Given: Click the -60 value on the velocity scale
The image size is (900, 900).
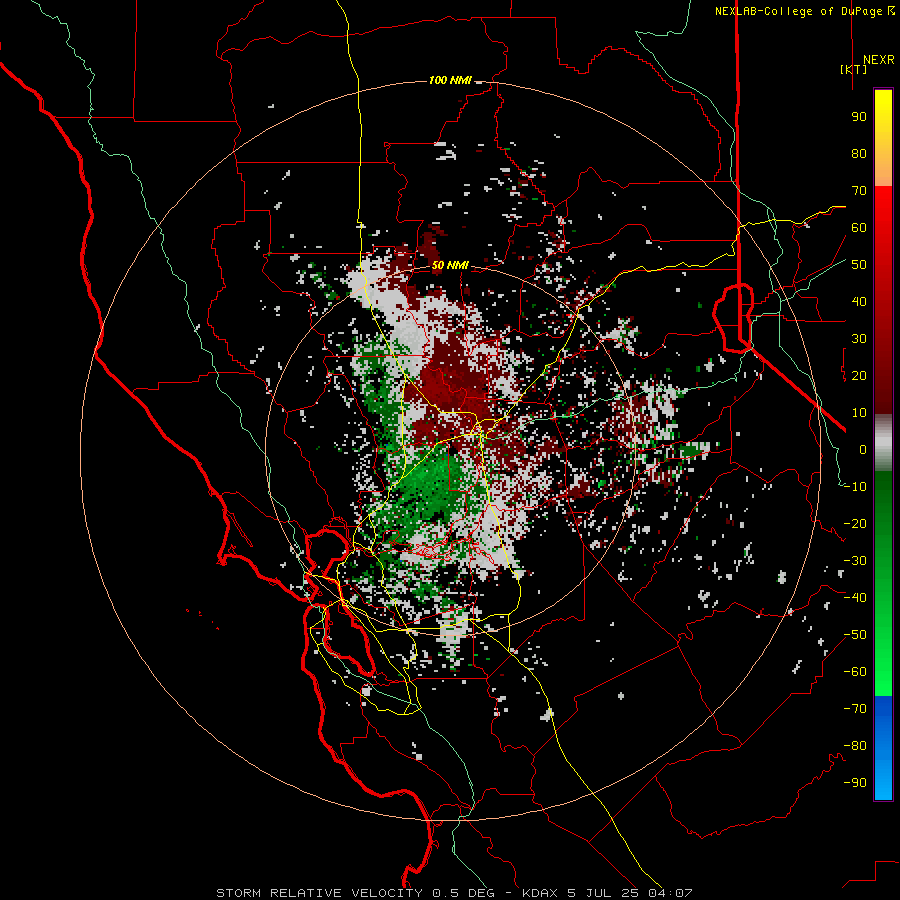Looking at the screenshot, I should pyautogui.click(x=855, y=672).
